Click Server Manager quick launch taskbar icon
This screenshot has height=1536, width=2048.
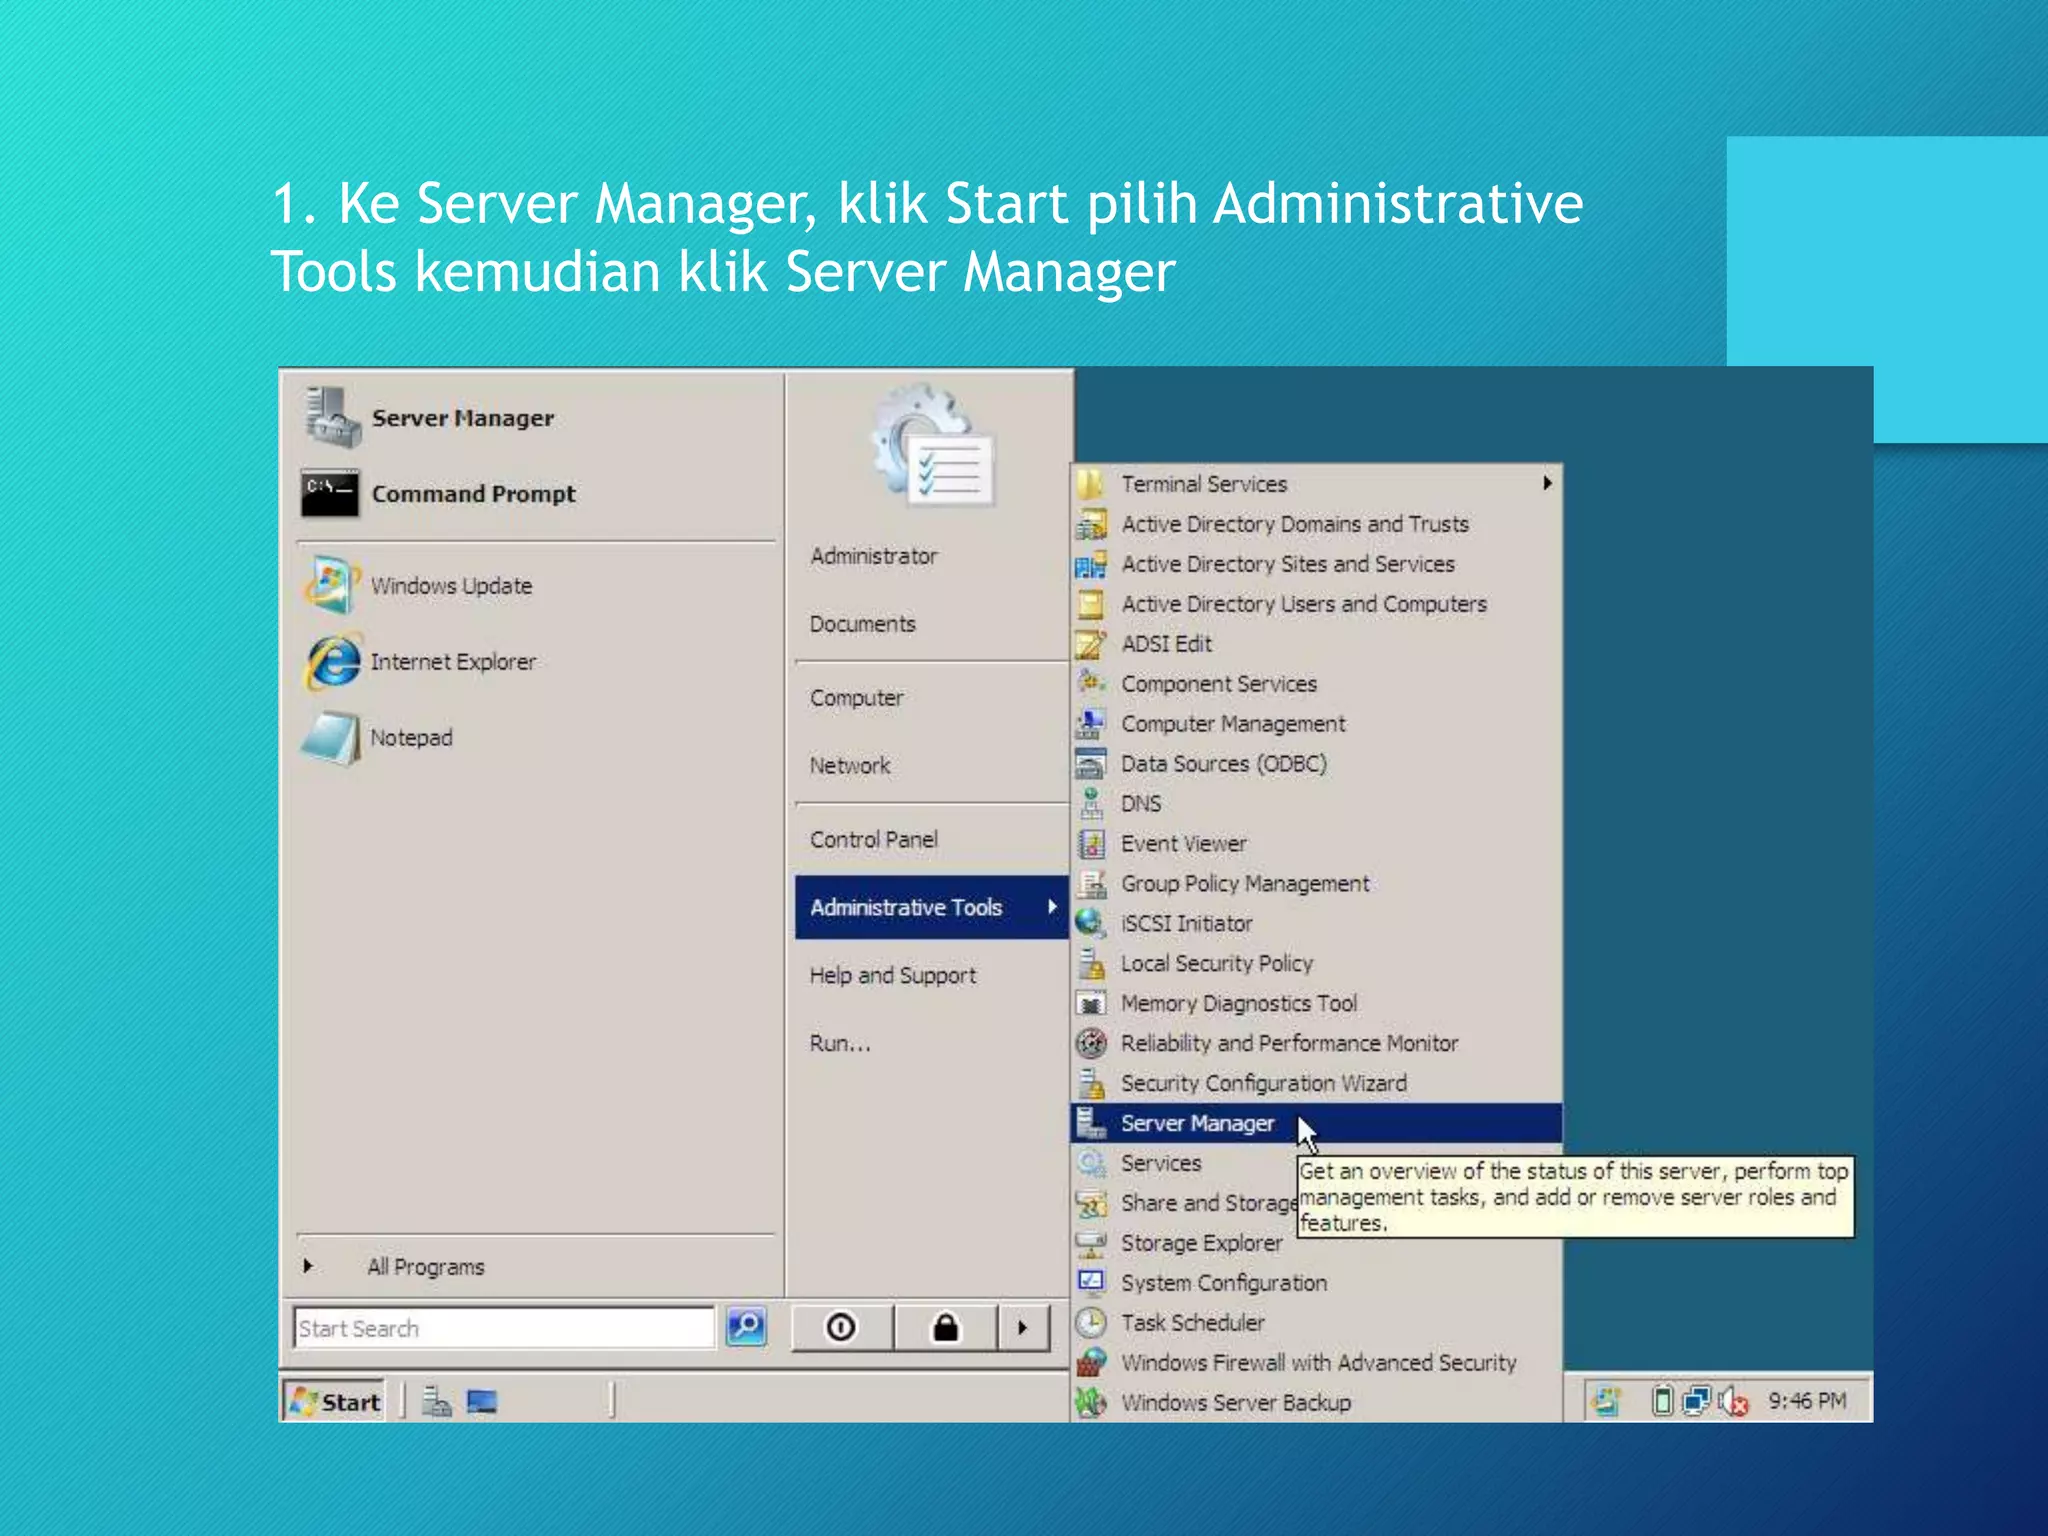click(x=436, y=1402)
